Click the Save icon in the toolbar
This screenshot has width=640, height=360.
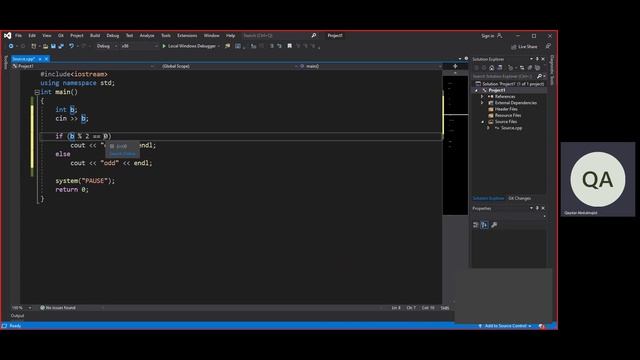coord(53,47)
